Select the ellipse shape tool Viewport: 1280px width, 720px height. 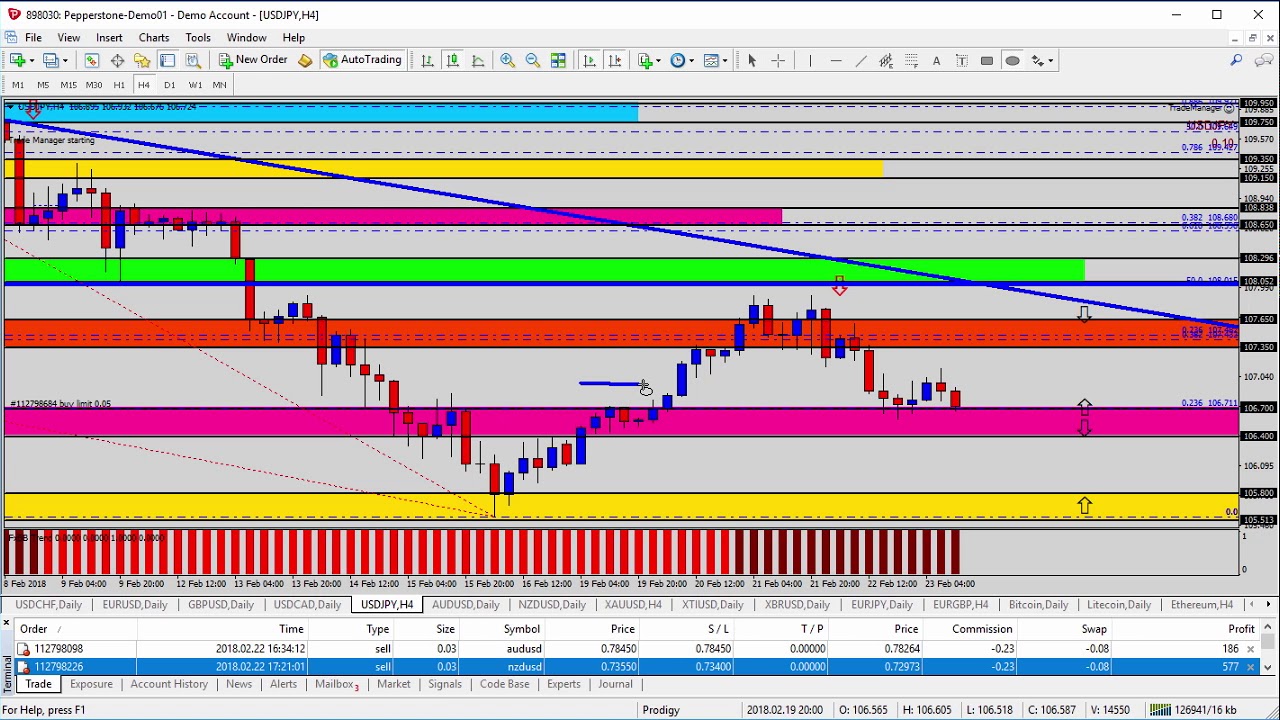[1012, 60]
